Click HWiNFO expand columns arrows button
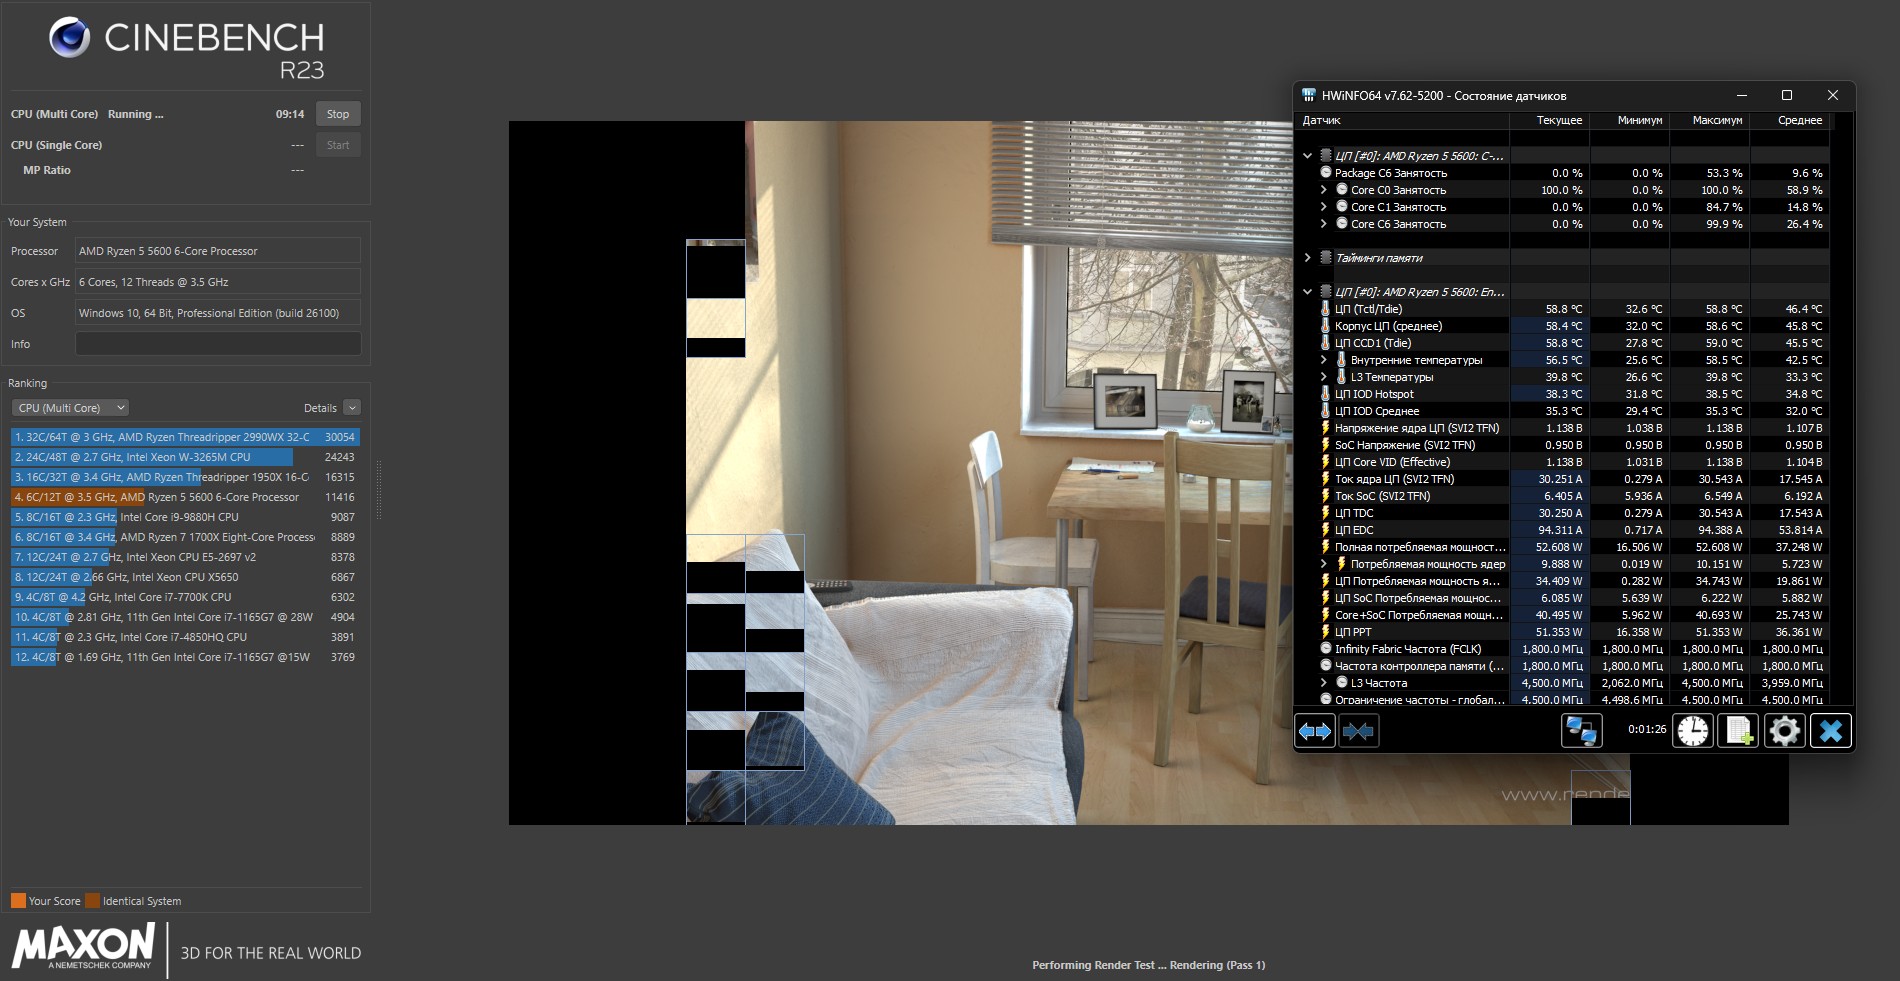 click(x=1315, y=731)
